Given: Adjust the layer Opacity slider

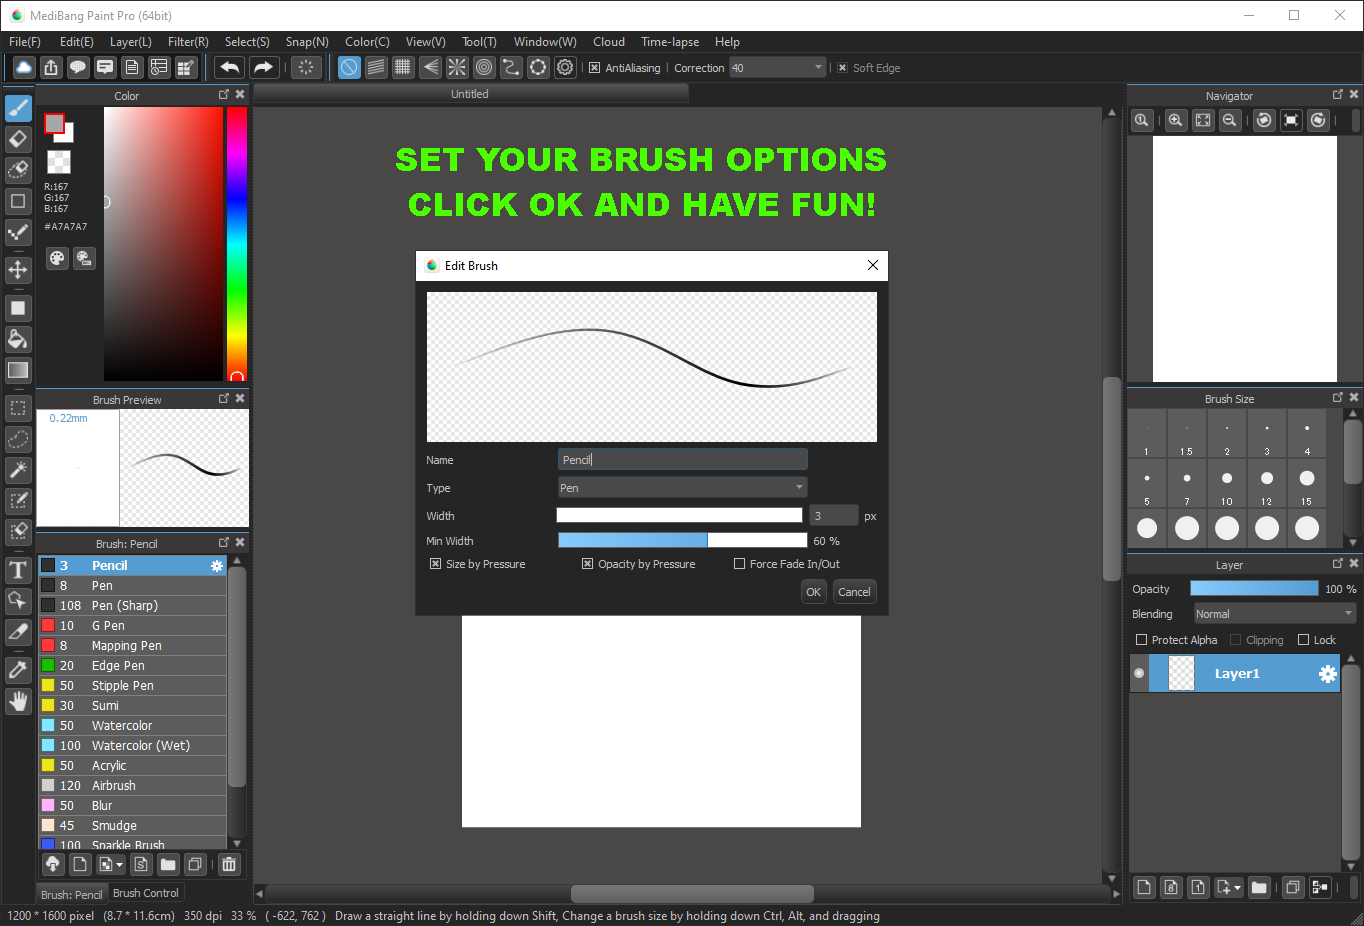Looking at the screenshot, I should [x=1254, y=589].
